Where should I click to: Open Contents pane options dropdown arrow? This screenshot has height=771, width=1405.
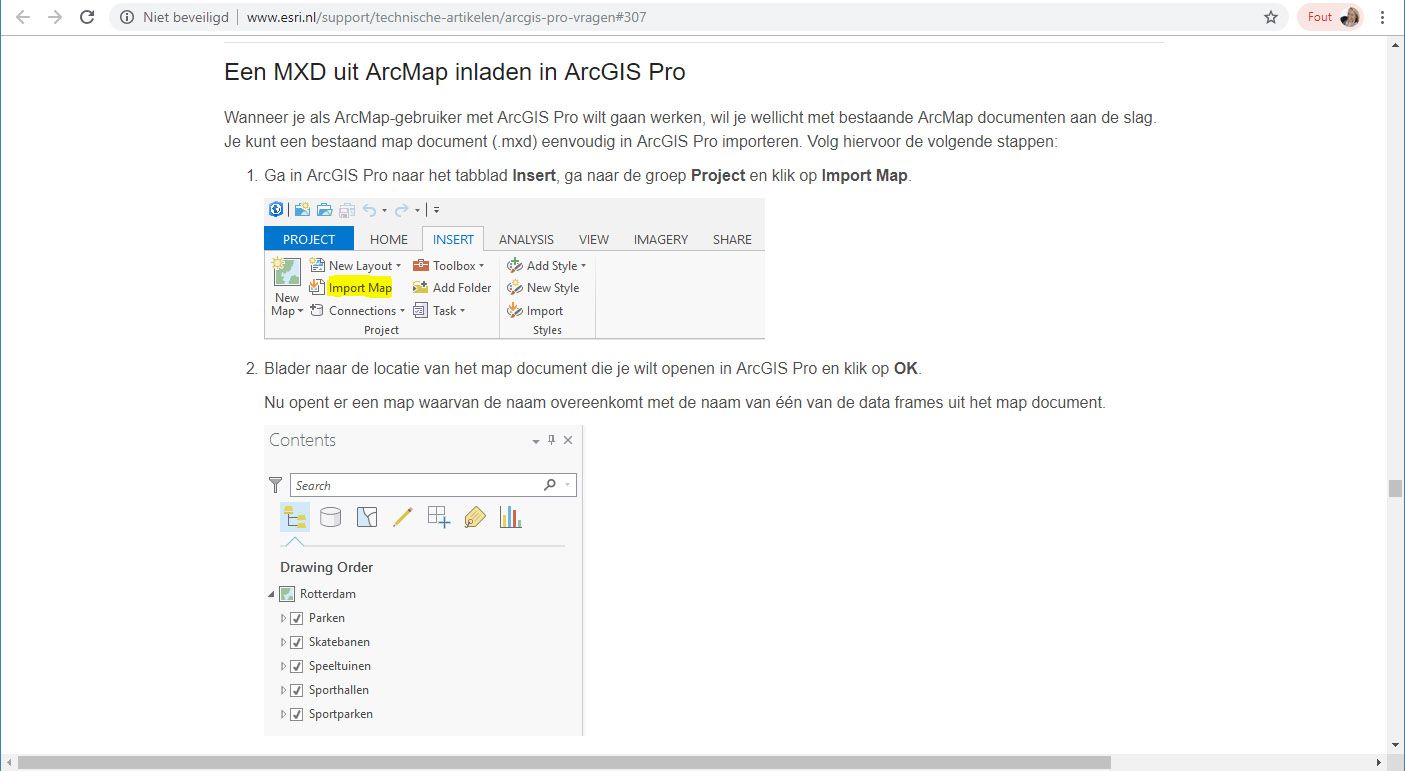pyautogui.click(x=535, y=441)
